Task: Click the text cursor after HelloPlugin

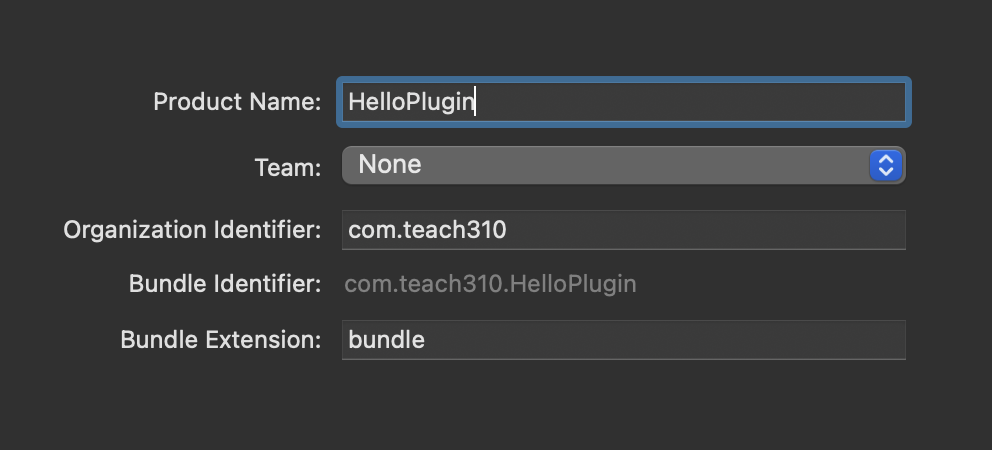Action: click(475, 102)
